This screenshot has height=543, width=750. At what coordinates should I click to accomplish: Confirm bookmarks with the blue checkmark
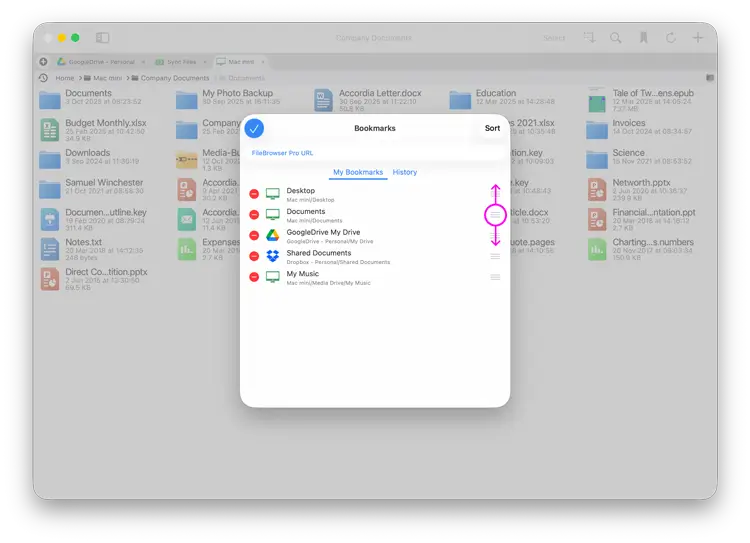click(254, 128)
